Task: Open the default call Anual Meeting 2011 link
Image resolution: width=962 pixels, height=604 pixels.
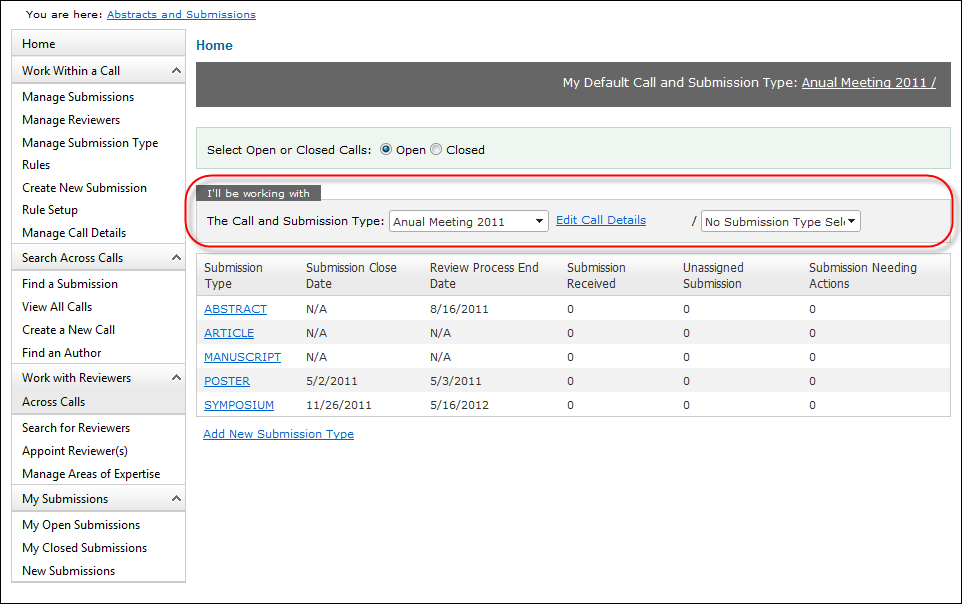Action: point(868,83)
